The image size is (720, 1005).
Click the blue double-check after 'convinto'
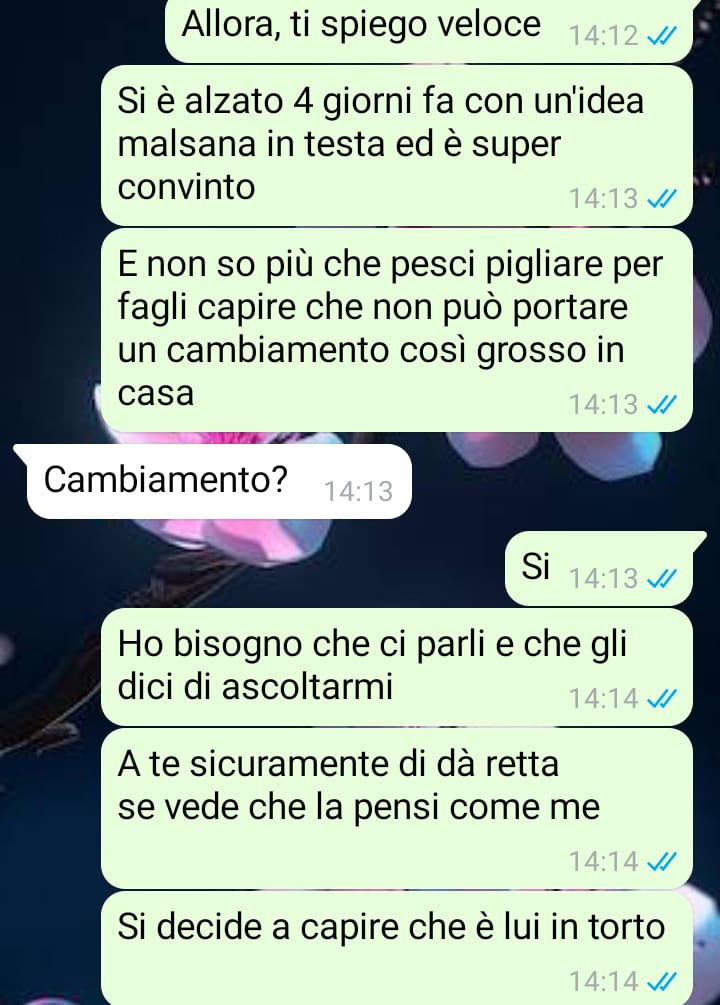pos(660,199)
